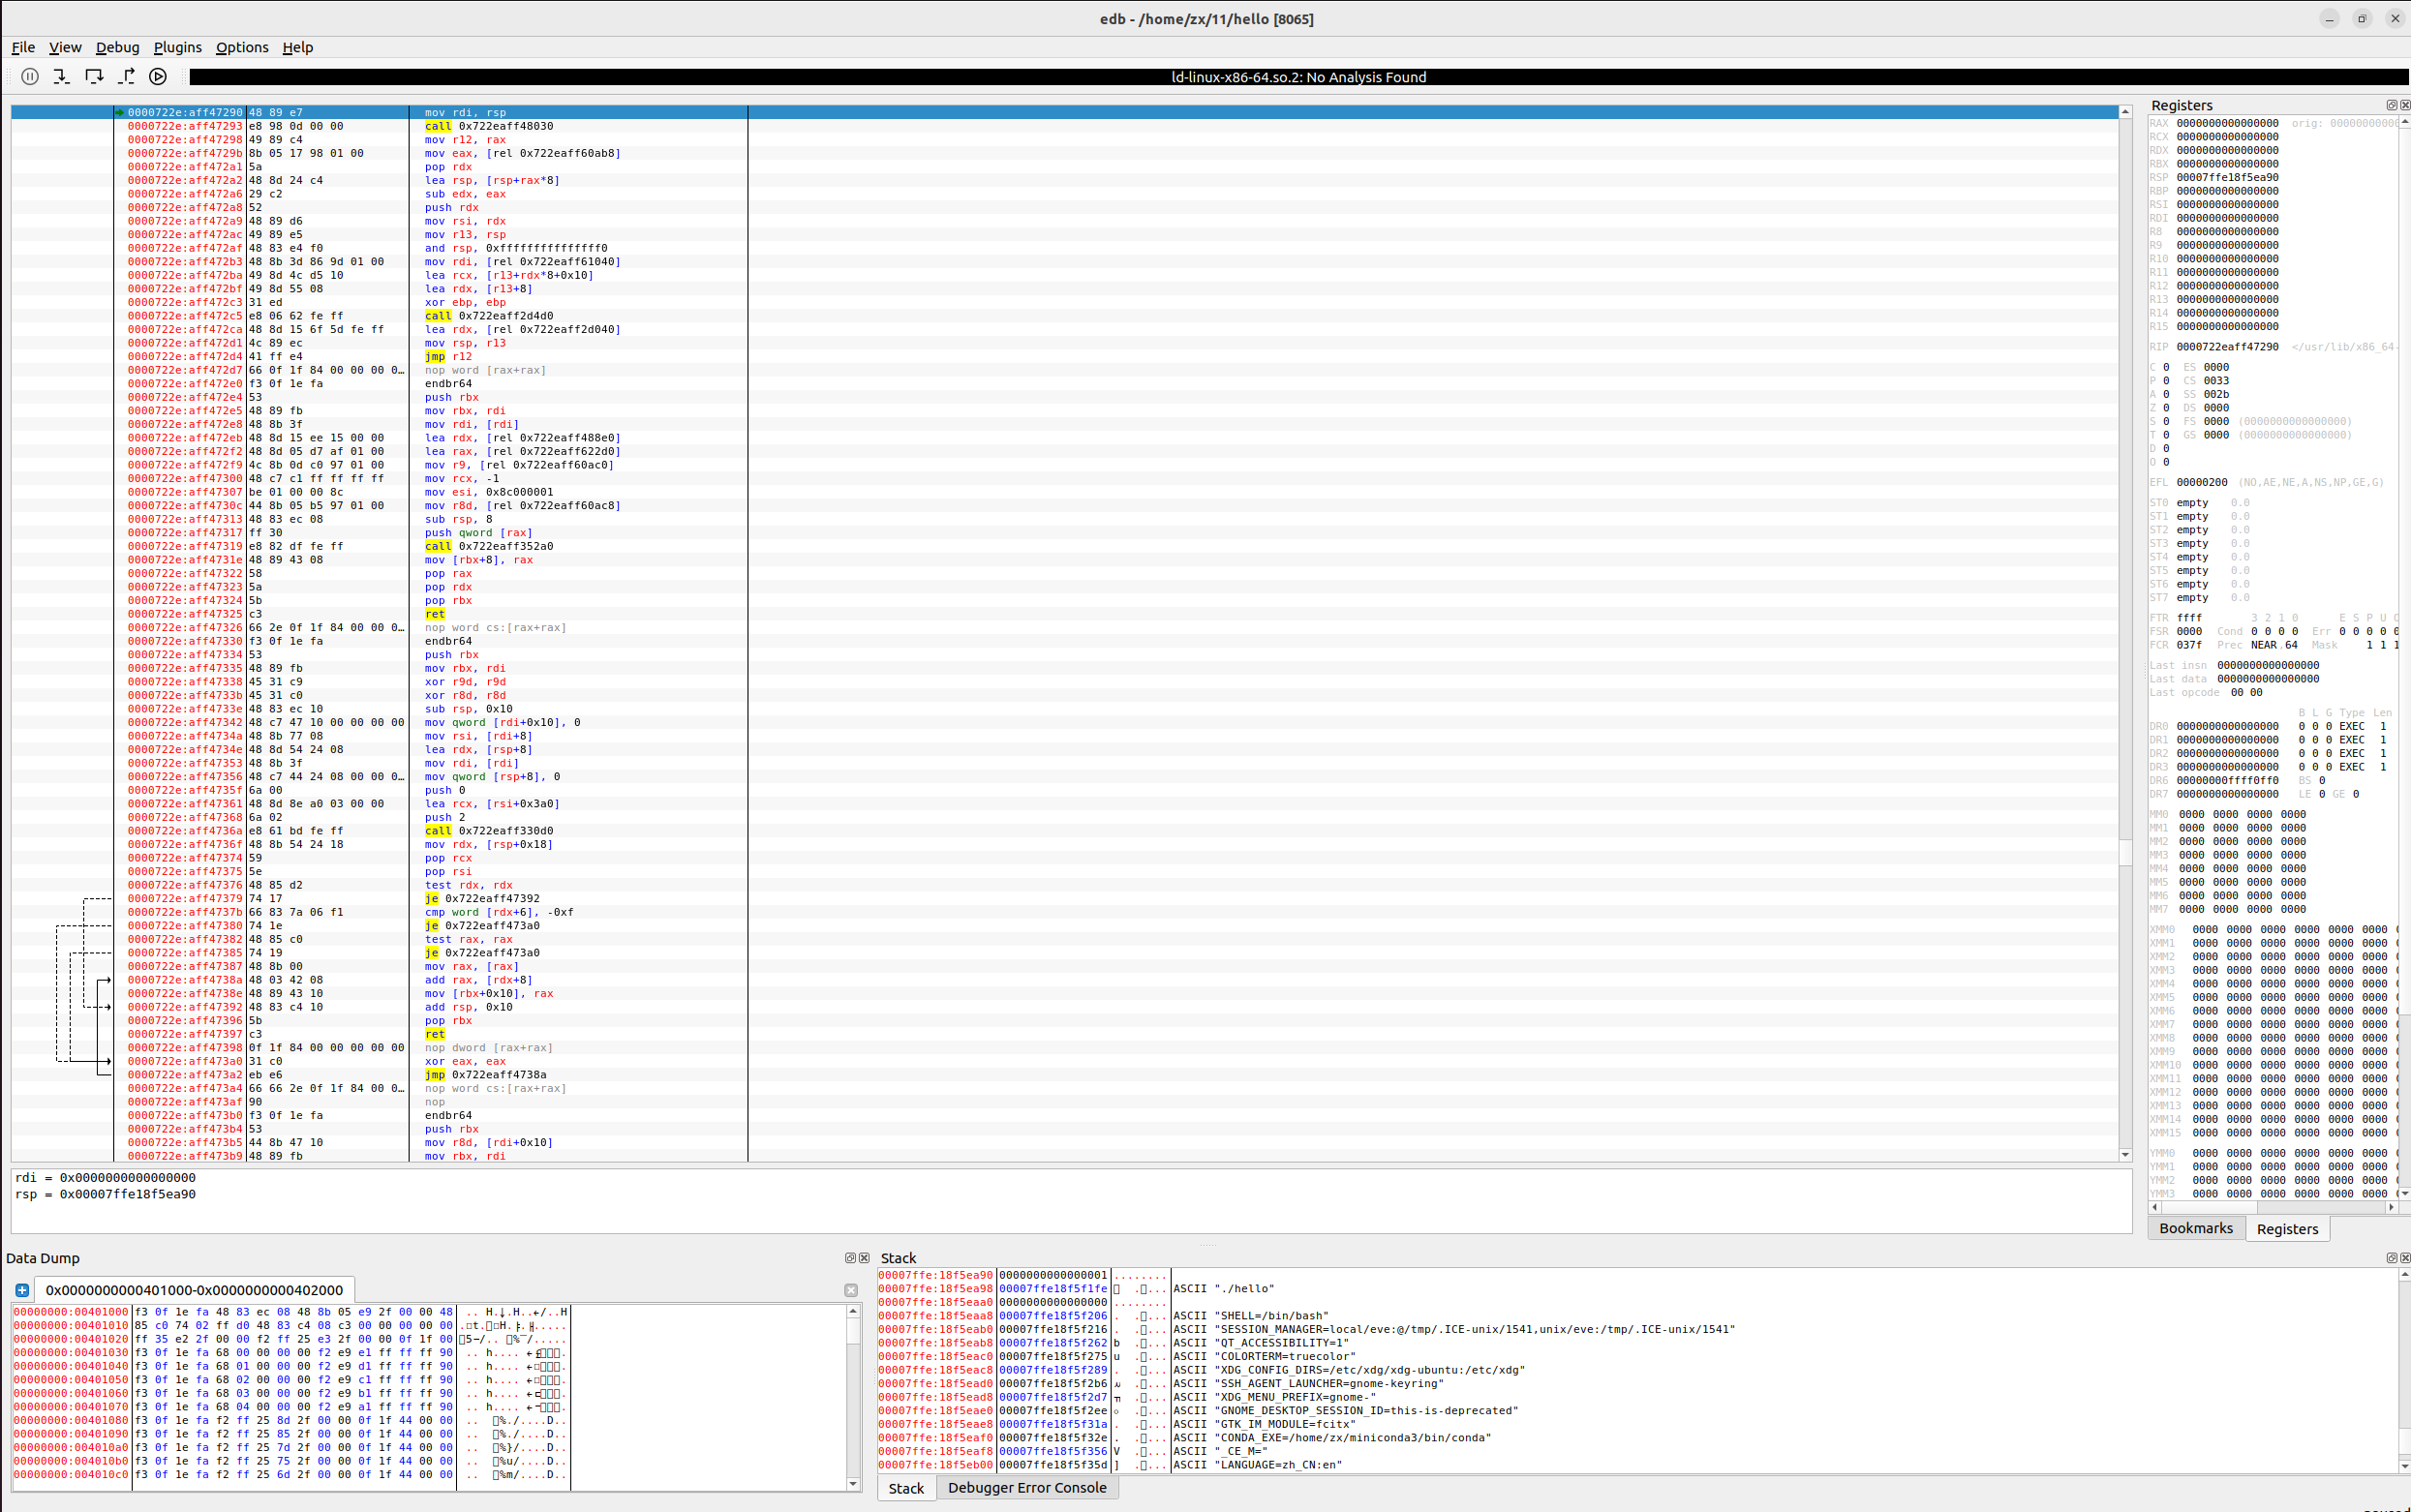
Task: Click the Step Out toolbar icon
Action: [x=126, y=76]
